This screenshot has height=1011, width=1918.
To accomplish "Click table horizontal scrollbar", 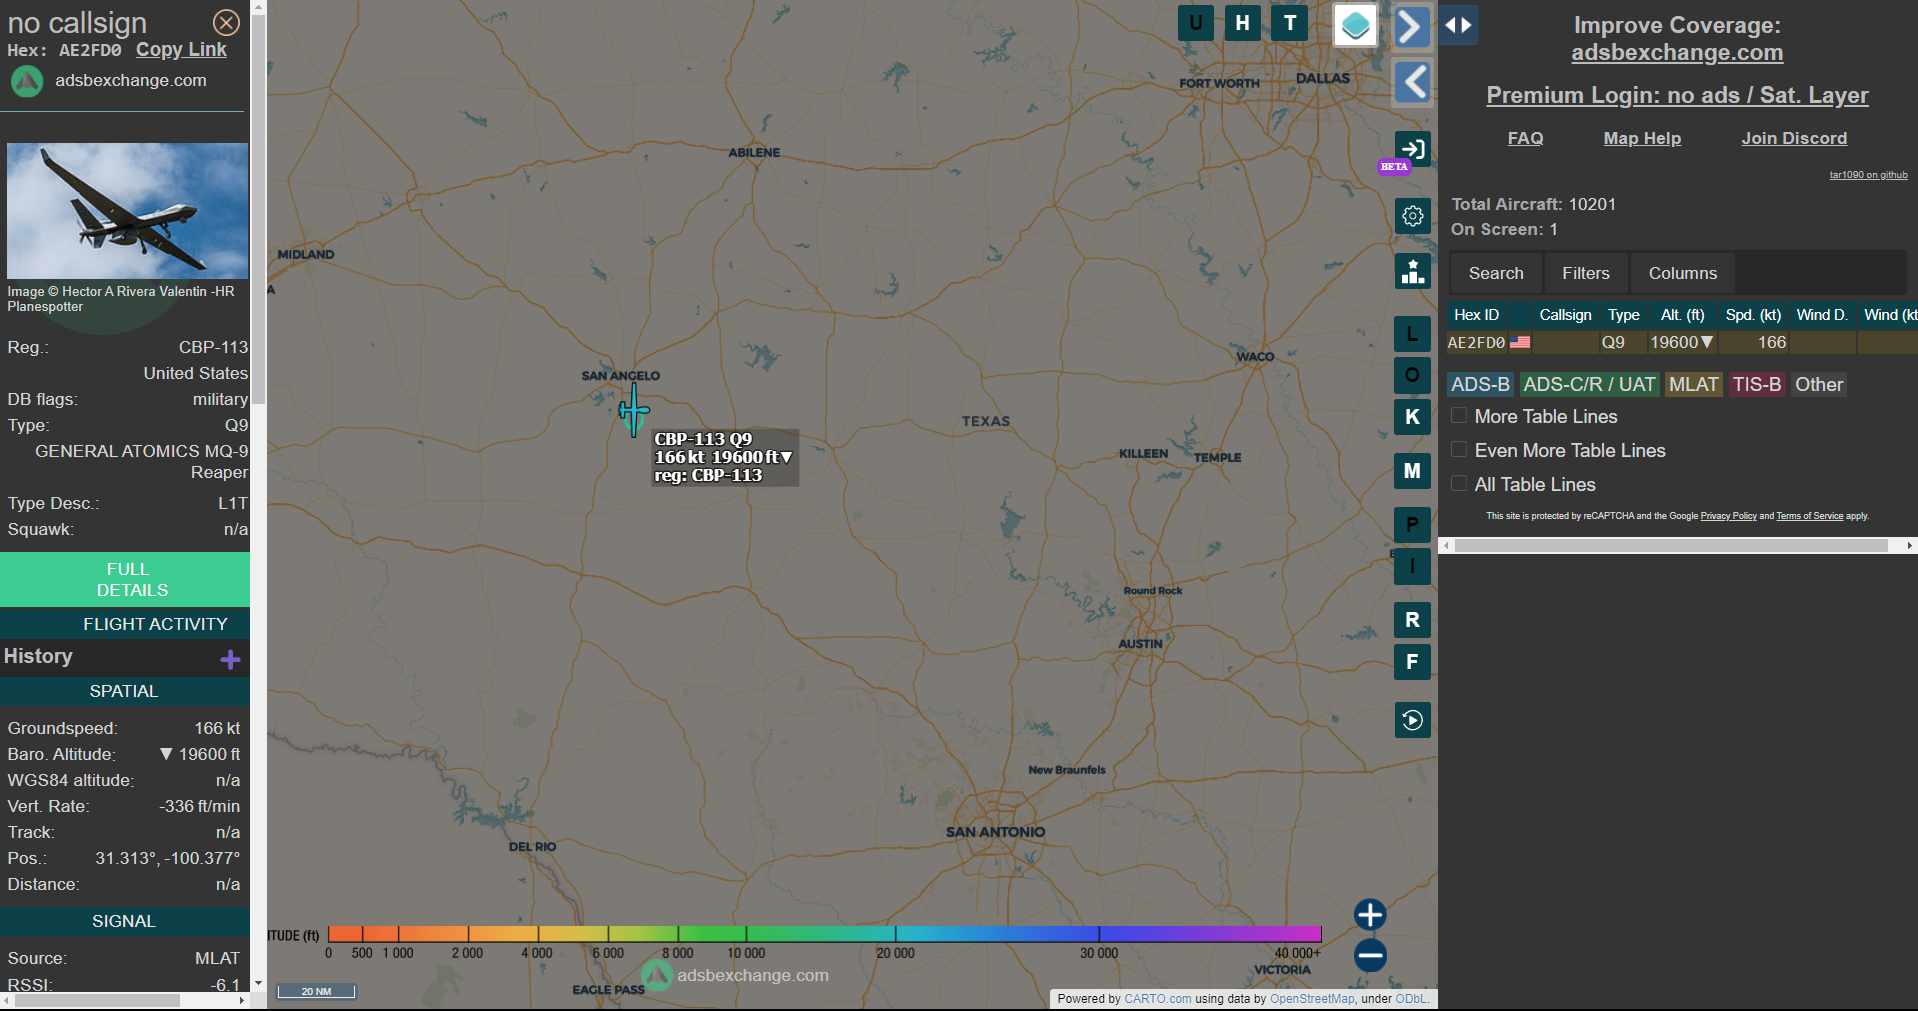I will [x=1671, y=545].
